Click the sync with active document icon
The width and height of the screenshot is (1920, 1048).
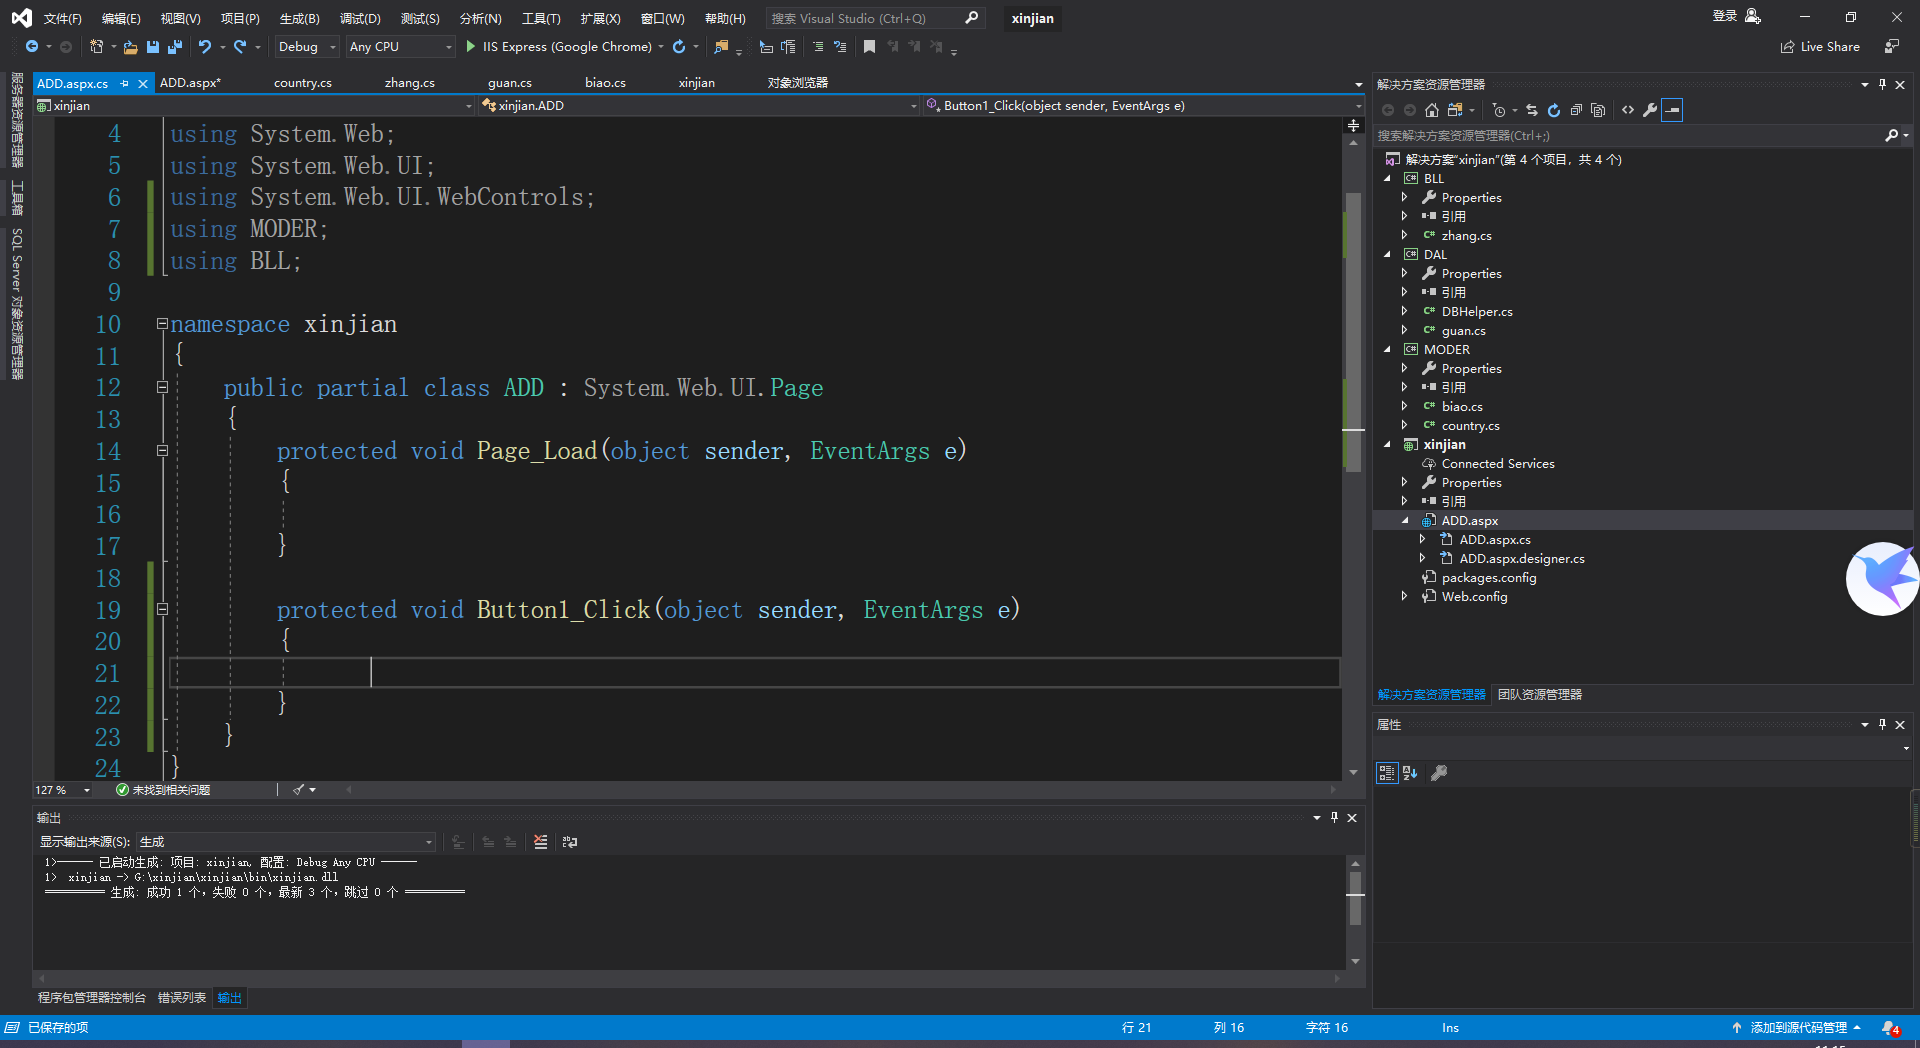pos(1531,110)
